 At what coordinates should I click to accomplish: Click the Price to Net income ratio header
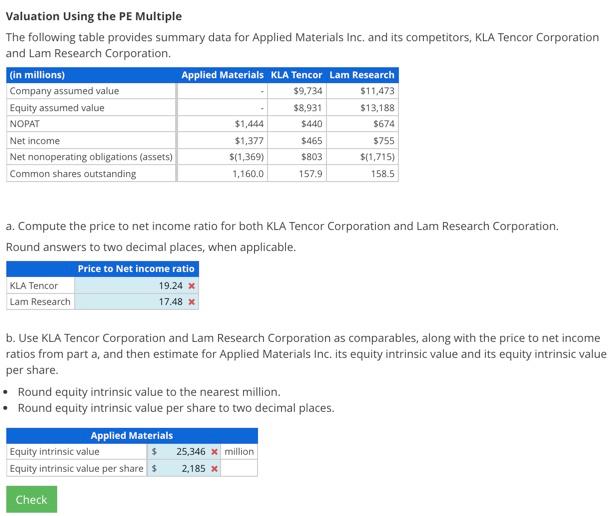136,269
